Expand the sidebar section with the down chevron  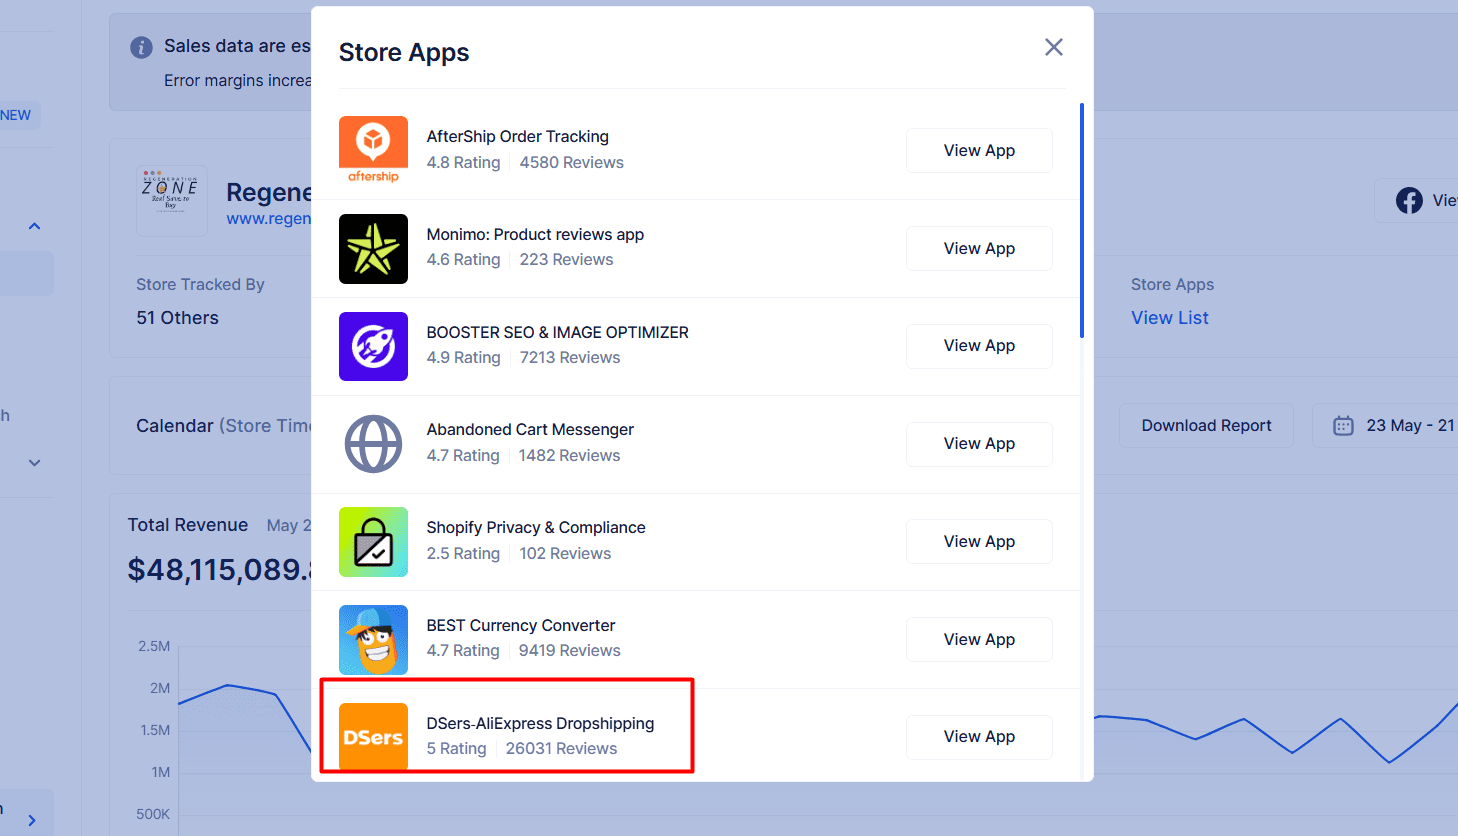34,463
